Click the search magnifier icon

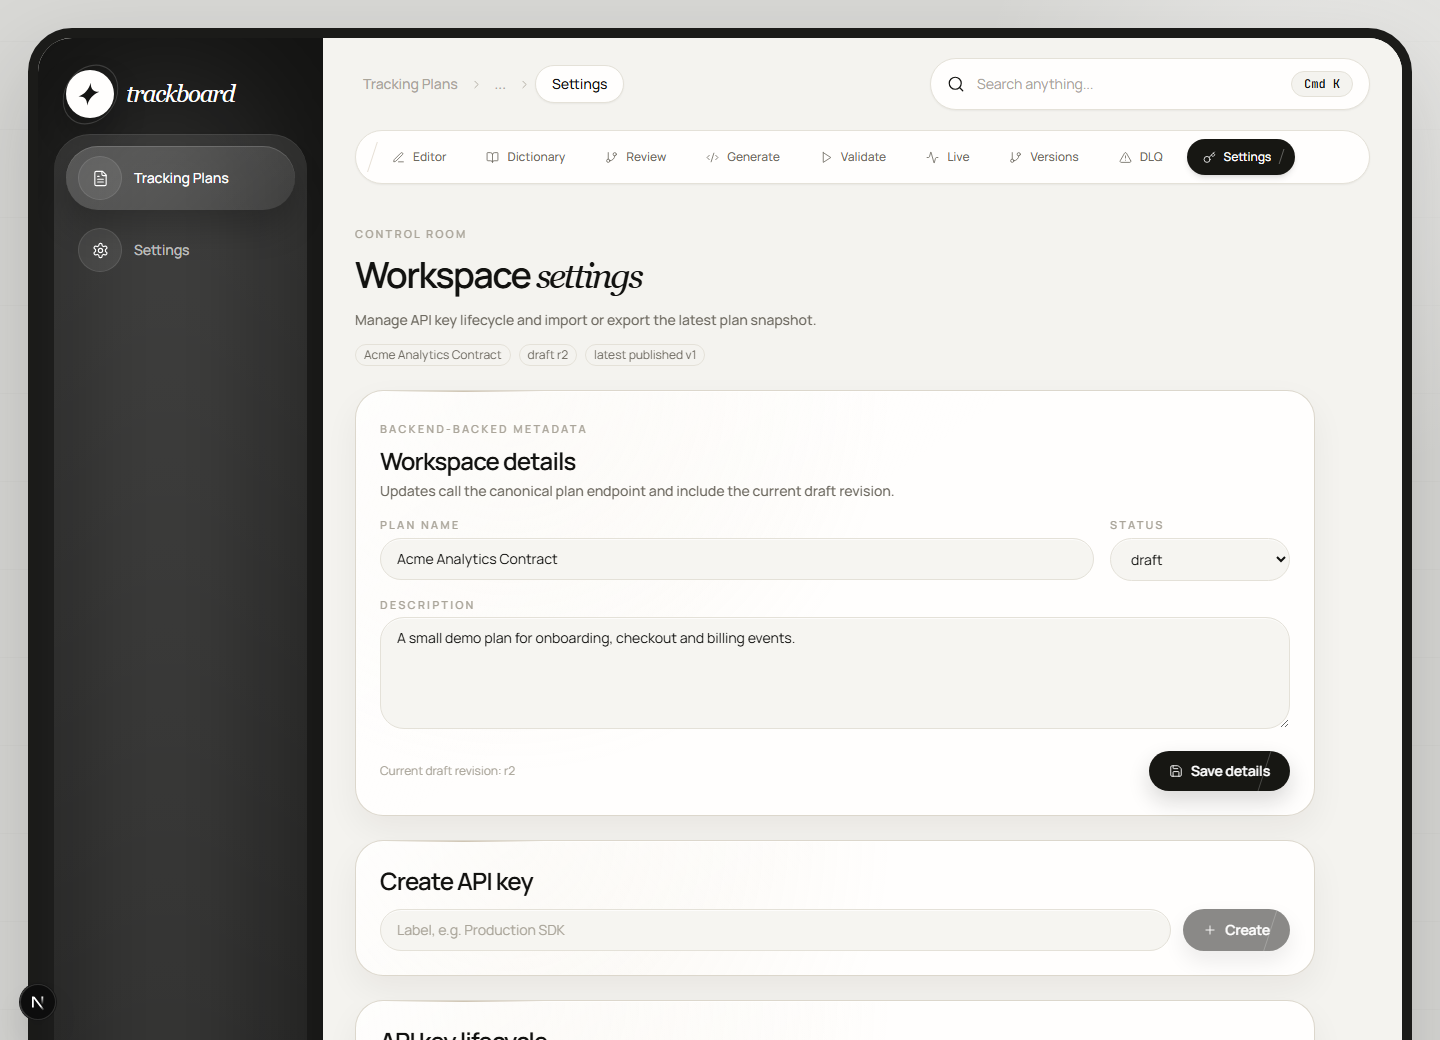956,84
